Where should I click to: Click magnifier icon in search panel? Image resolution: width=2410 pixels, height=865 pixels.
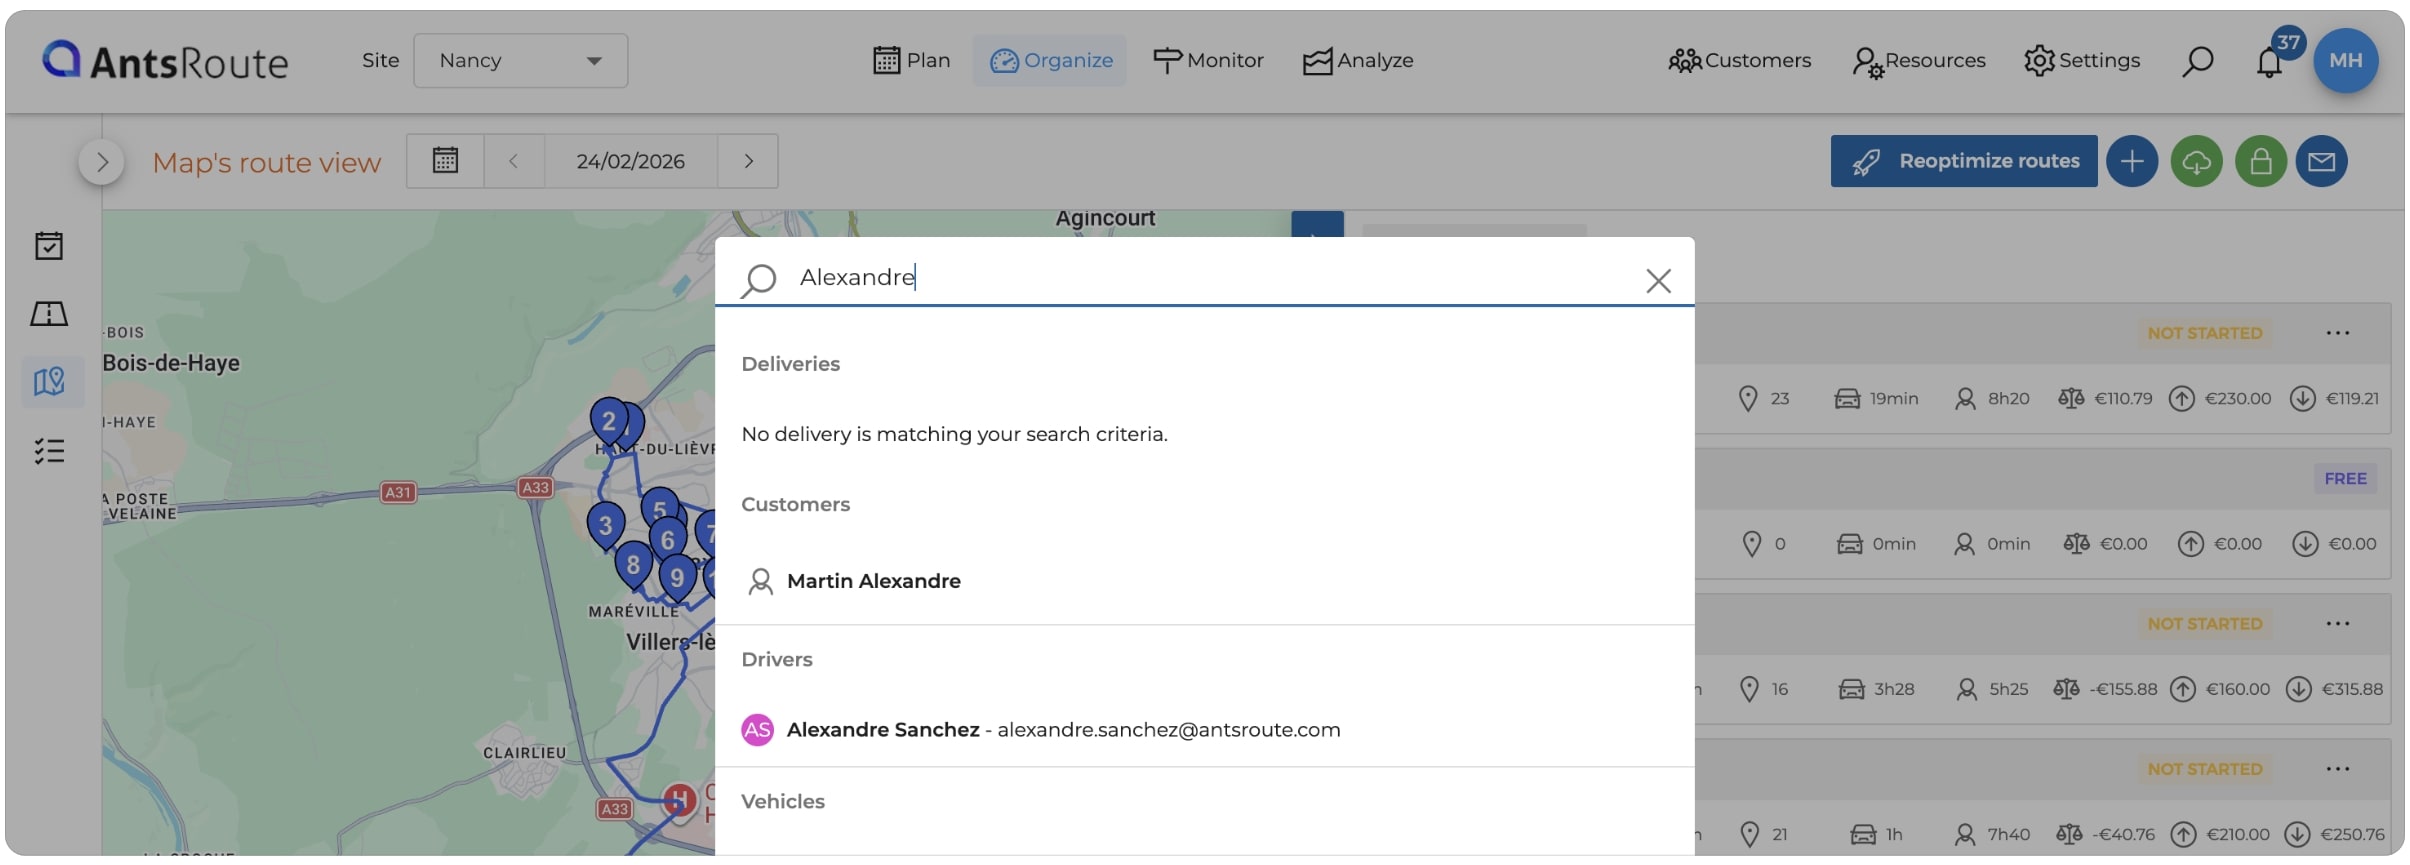coord(759,280)
